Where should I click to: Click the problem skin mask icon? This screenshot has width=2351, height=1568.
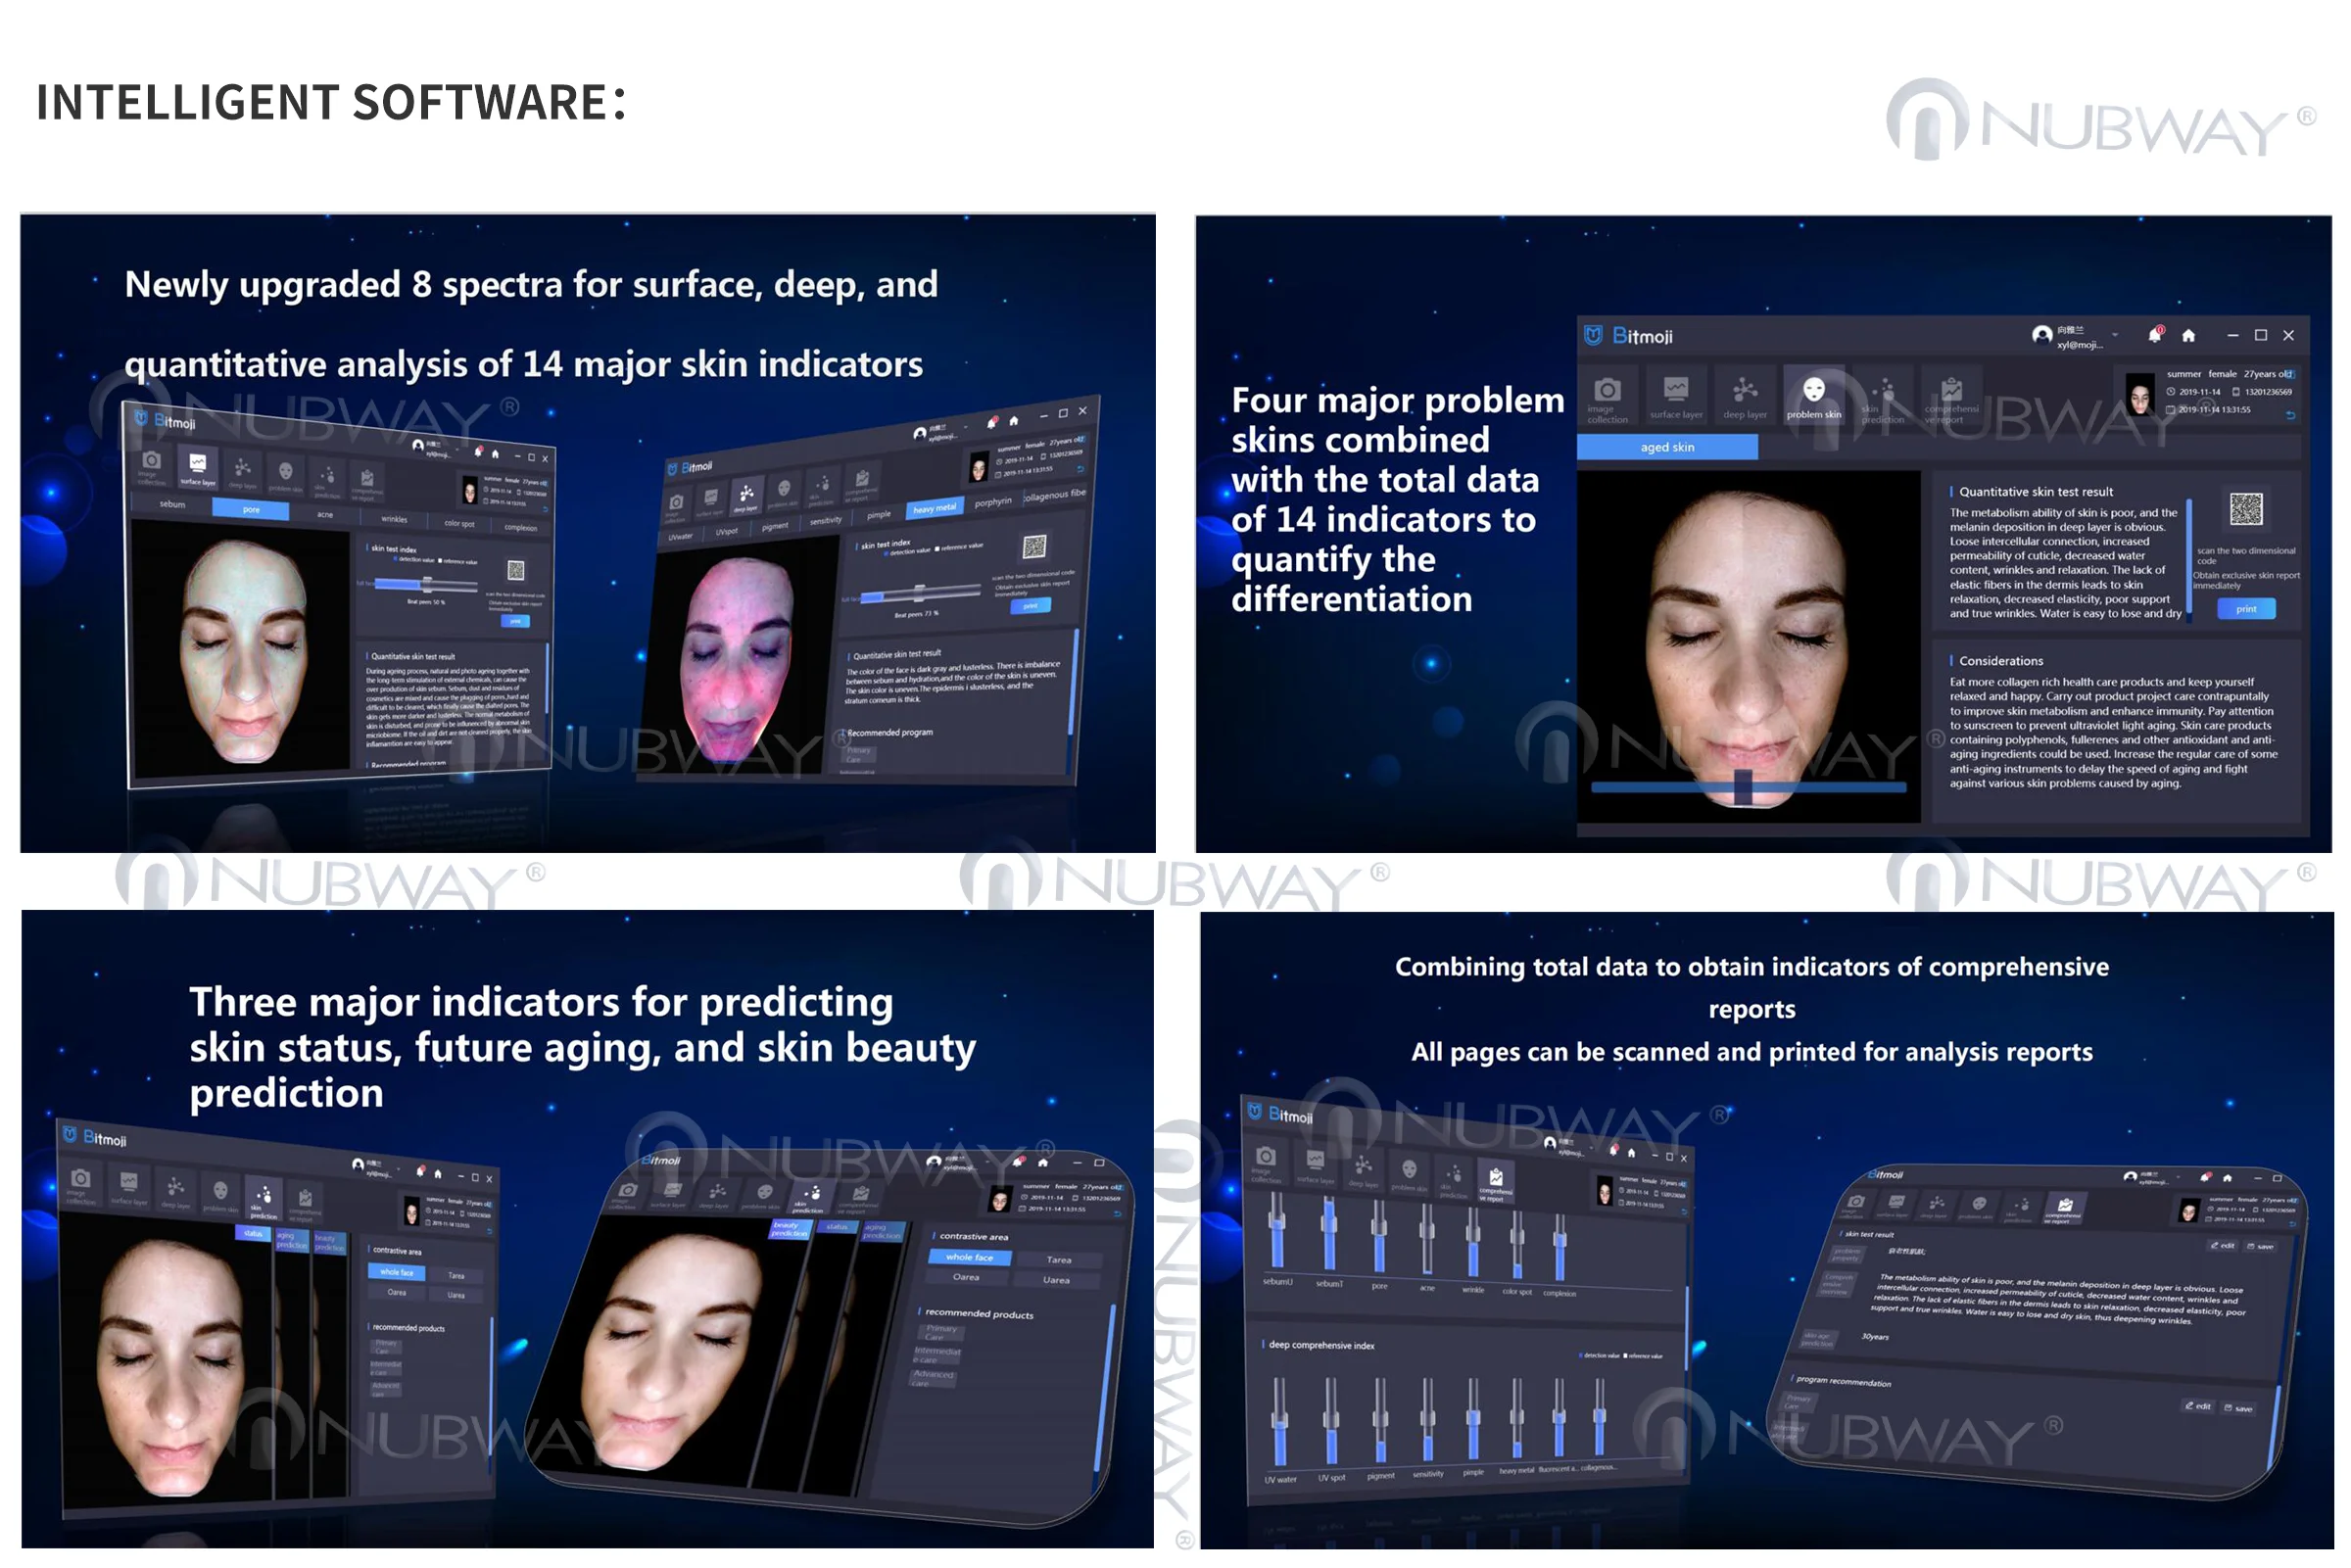[x=1814, y=391]
